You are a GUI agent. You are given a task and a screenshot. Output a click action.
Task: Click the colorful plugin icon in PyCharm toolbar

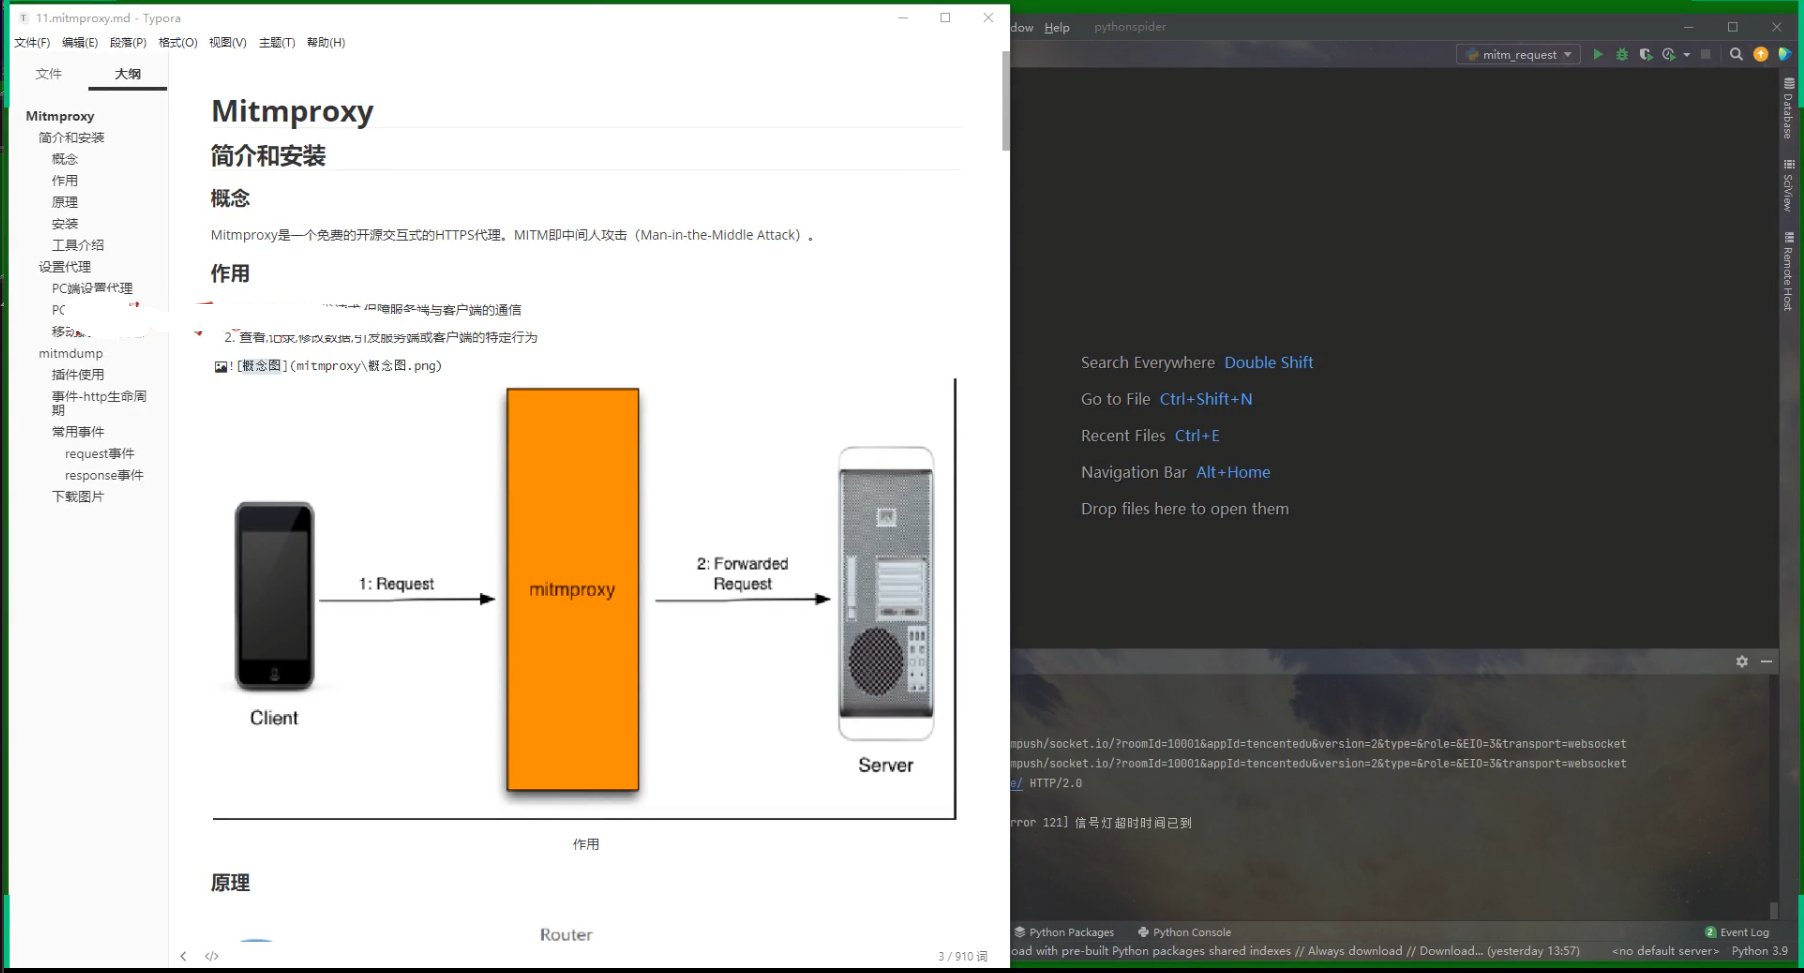pyautogui.click(x=1785, y=54)
